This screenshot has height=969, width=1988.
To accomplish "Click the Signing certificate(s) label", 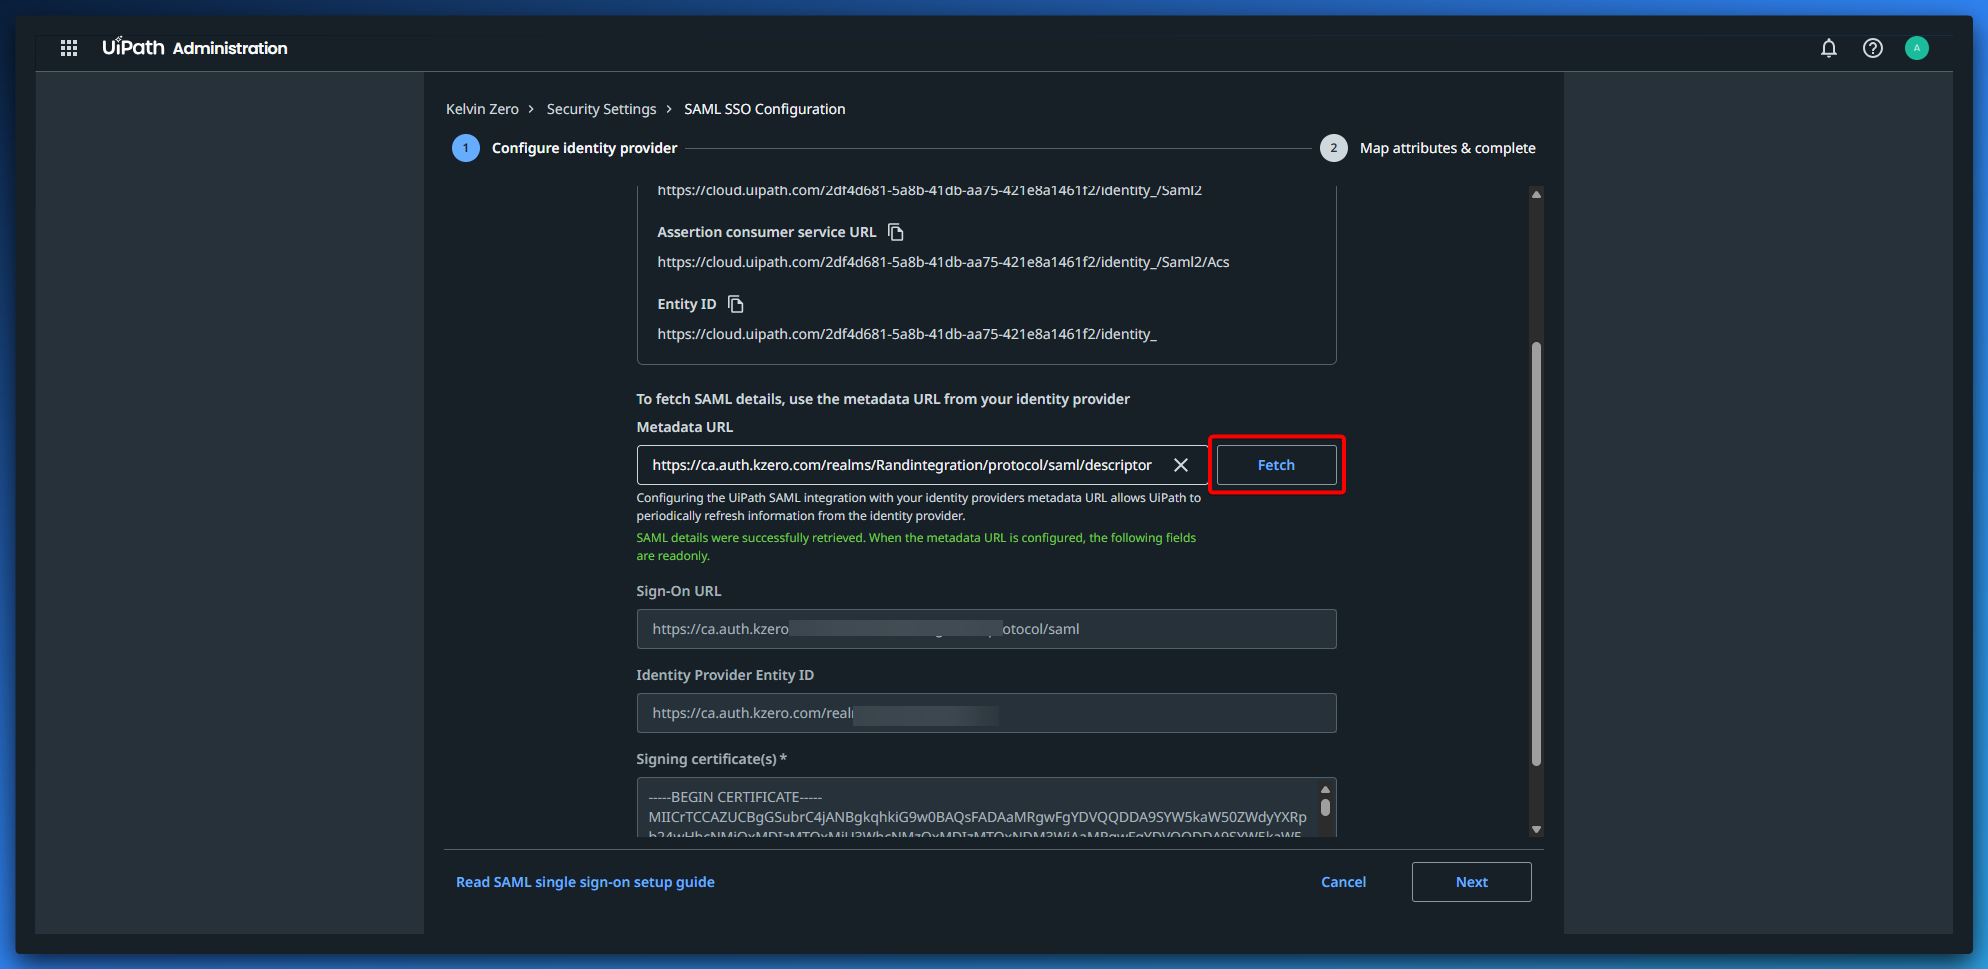I will [x=711, y=759].
